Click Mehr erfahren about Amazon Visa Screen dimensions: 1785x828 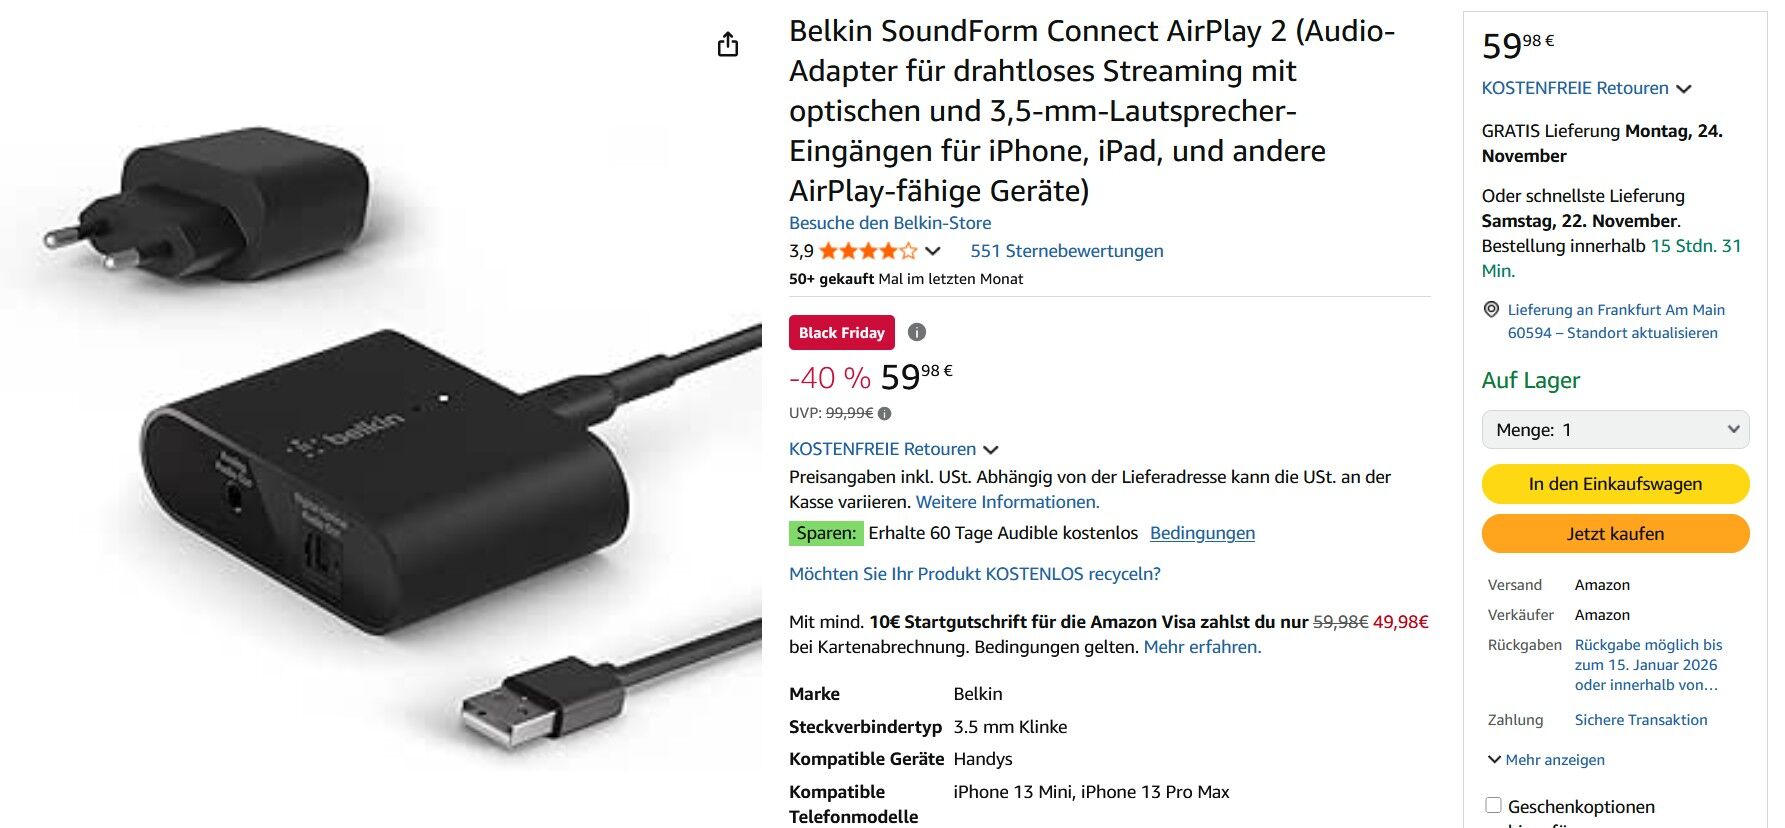point(1202,647)
